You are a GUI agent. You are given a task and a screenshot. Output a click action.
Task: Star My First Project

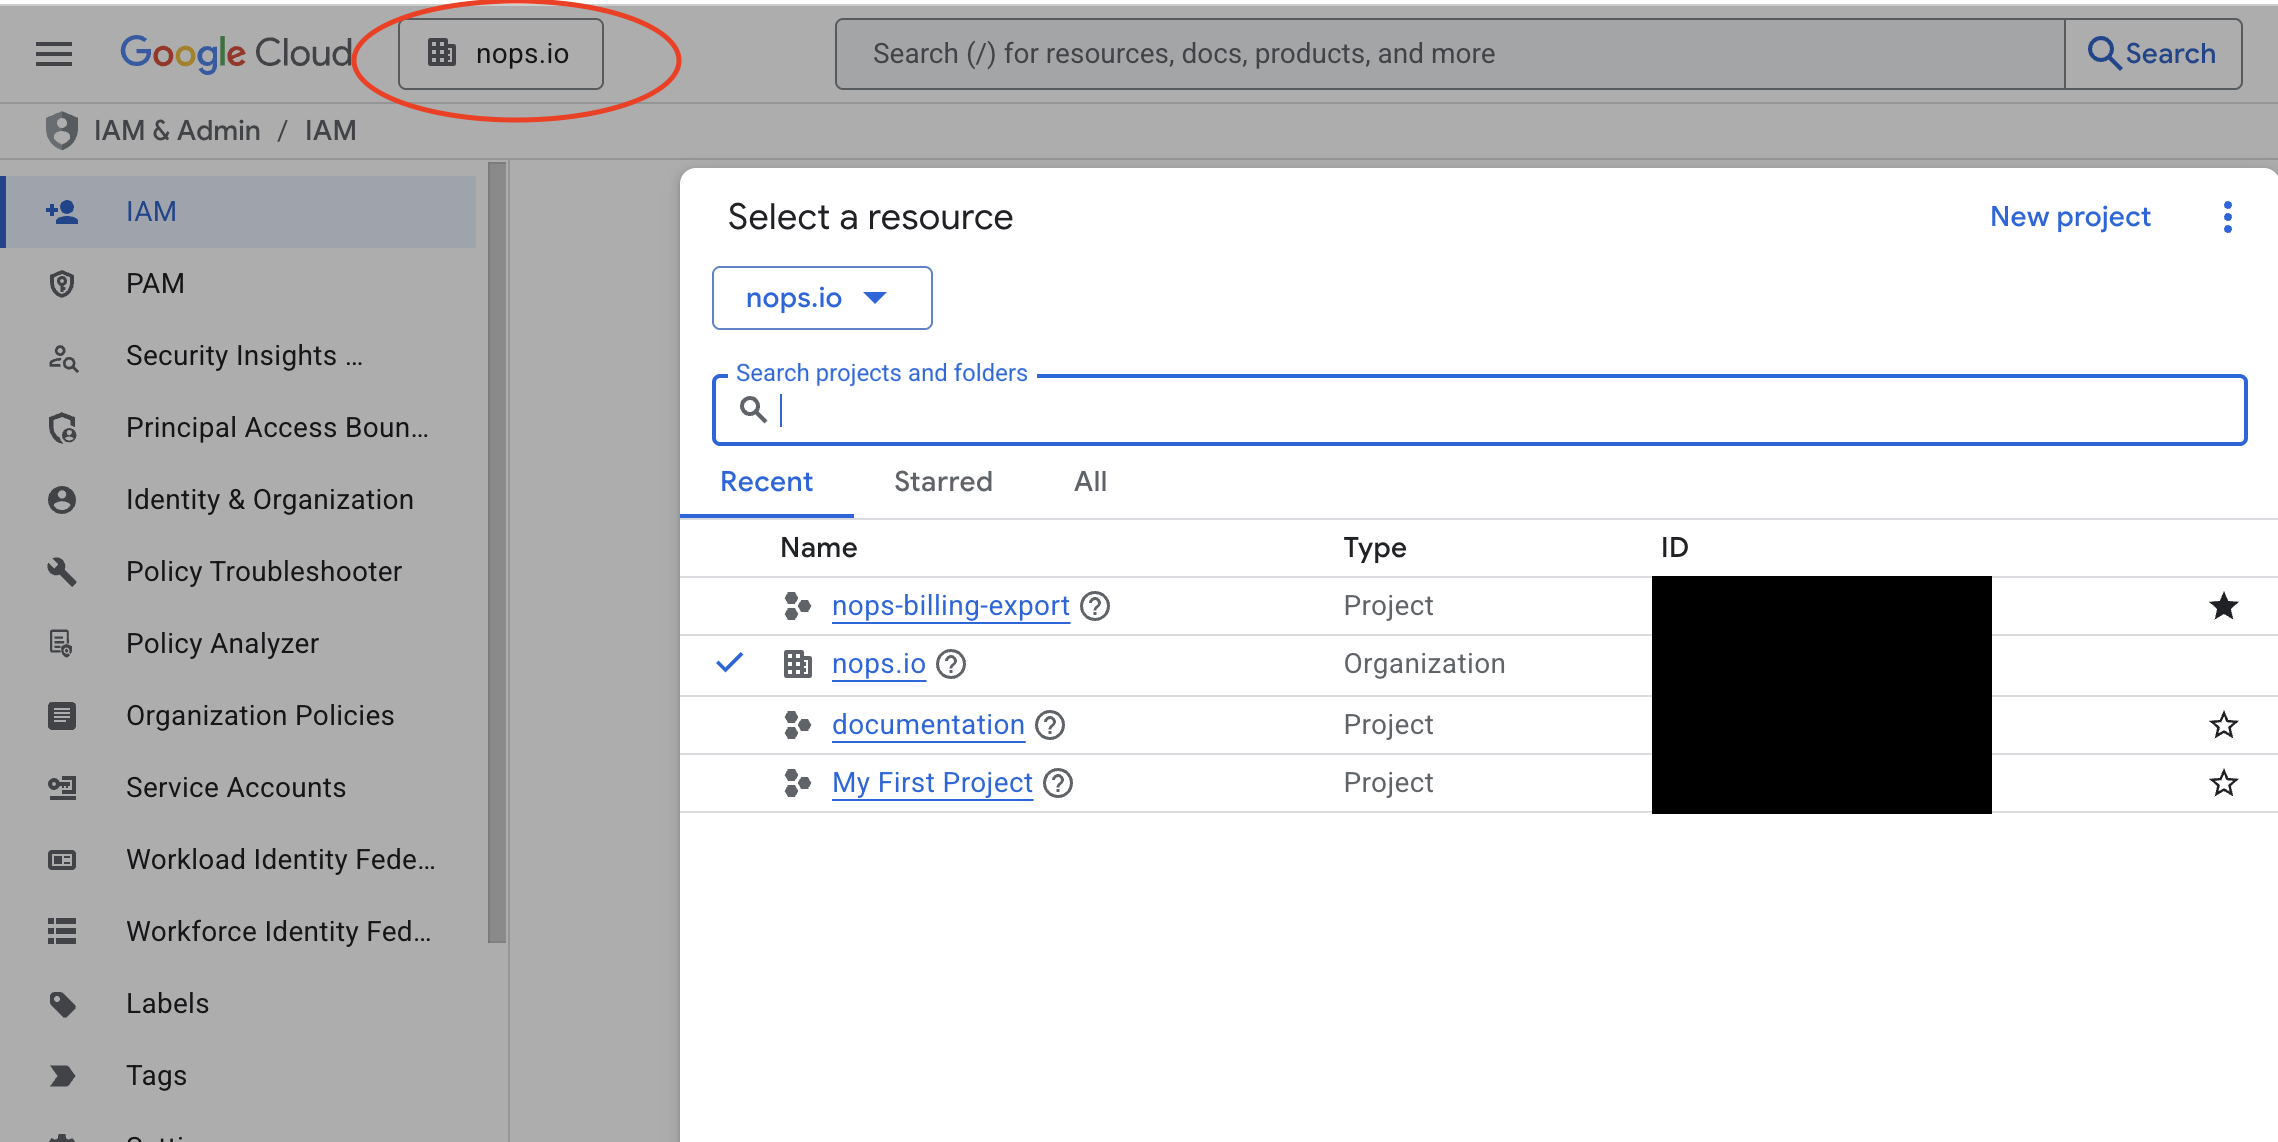2224,783
